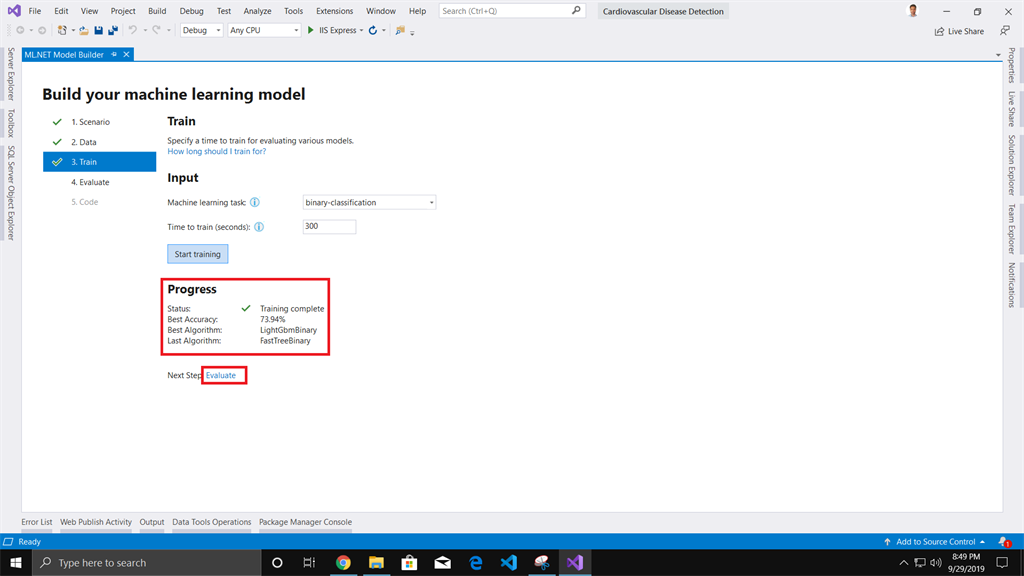Click the Visual Studio logo icon
This screenshot has height=576, width=1024.
[14, 11]
